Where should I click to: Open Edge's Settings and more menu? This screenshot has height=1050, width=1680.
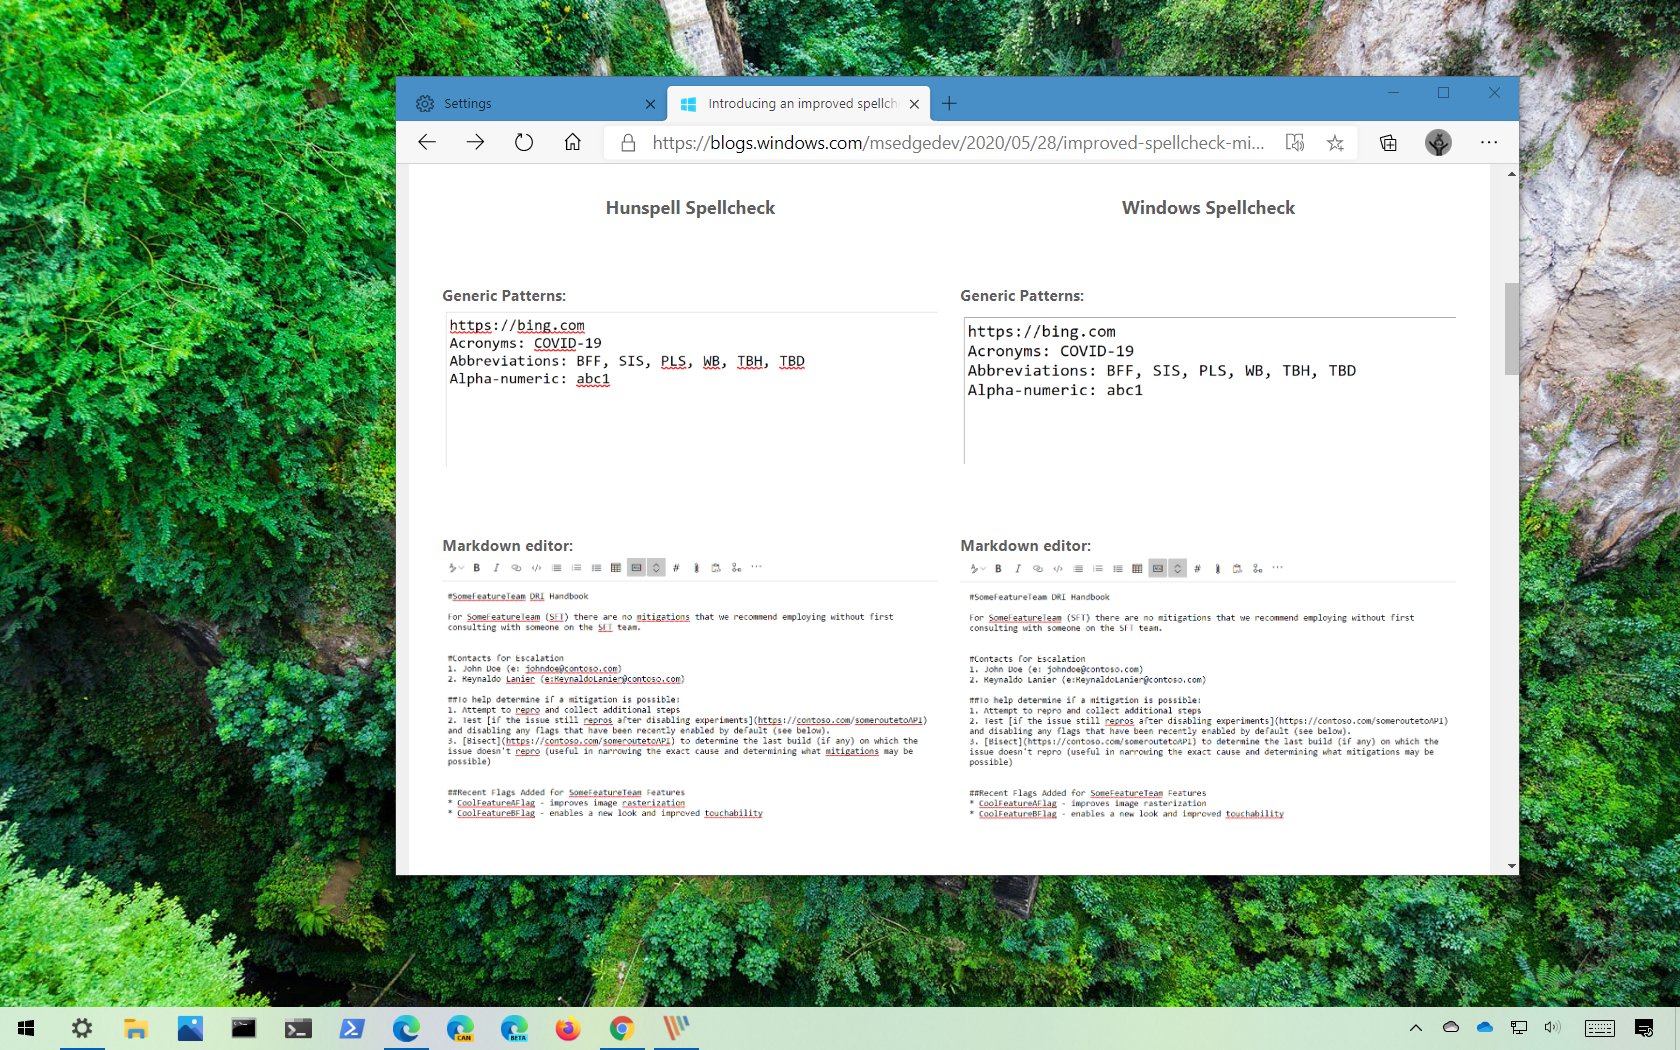(1489, 142)
